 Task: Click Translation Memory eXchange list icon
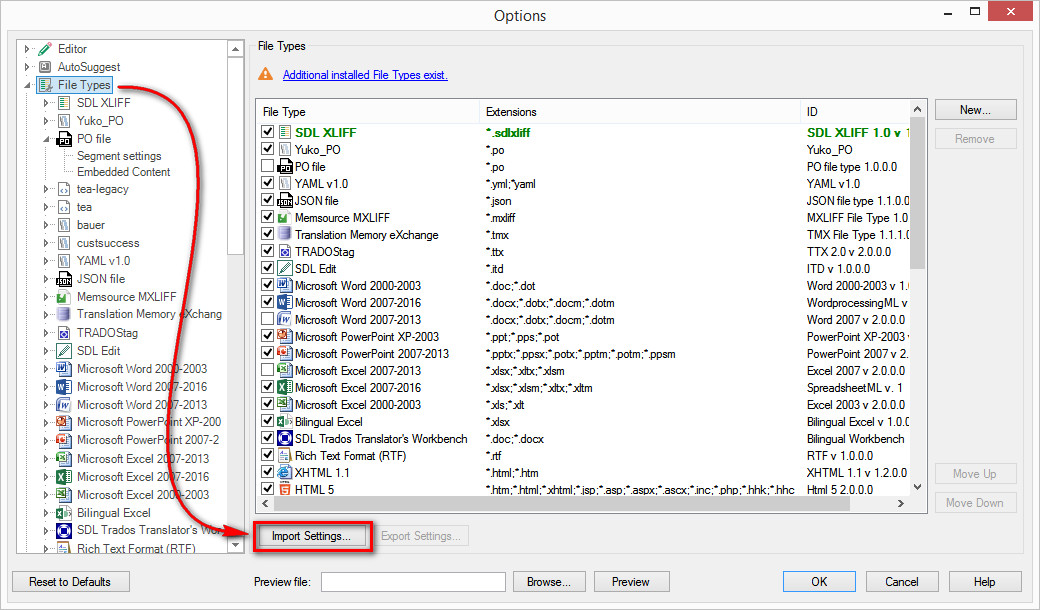[x=285, y=234]
